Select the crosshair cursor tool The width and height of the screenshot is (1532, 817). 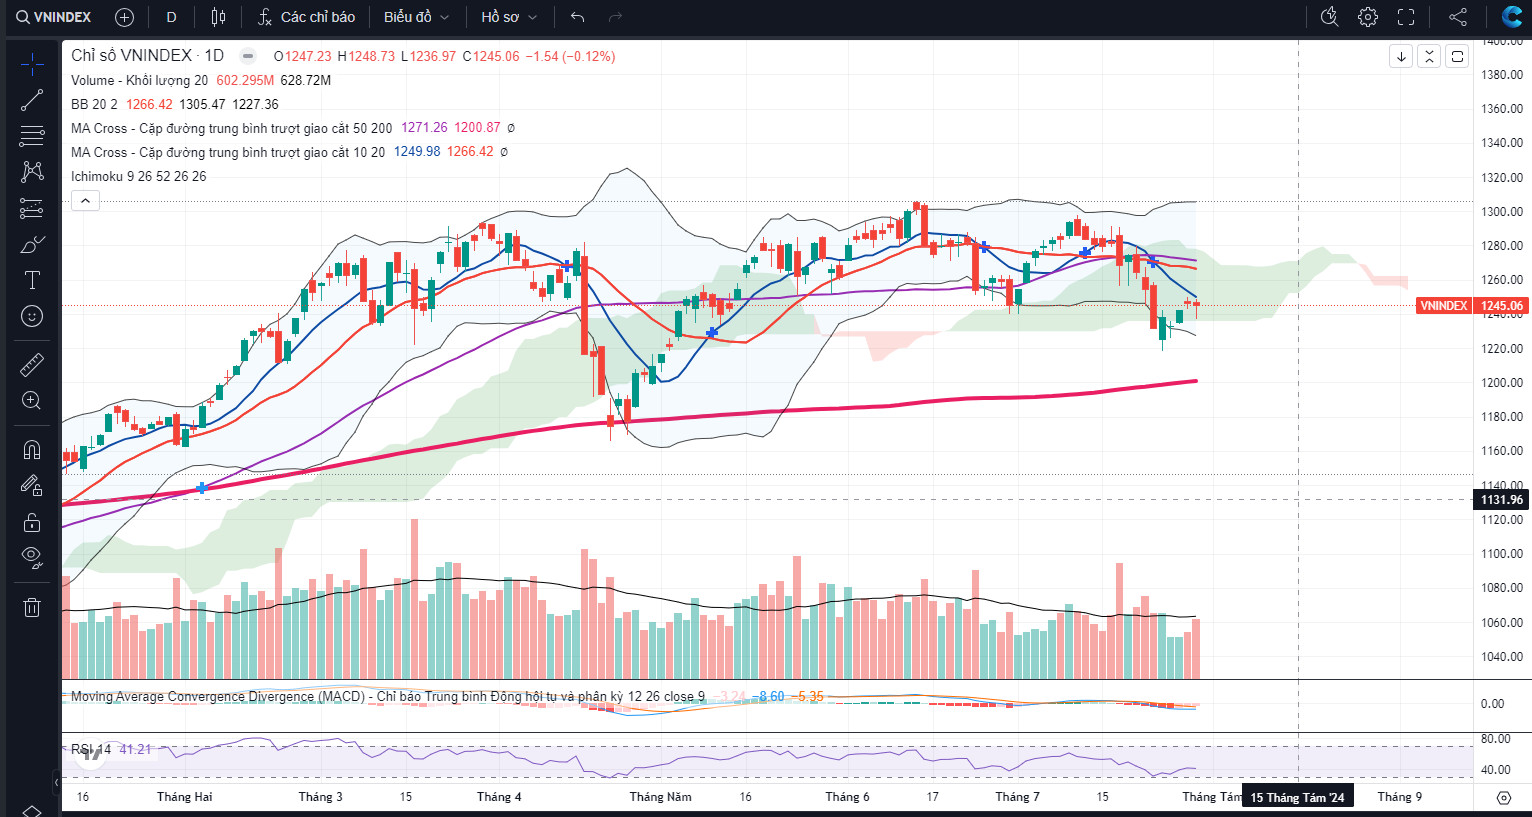tap(32, 64)
